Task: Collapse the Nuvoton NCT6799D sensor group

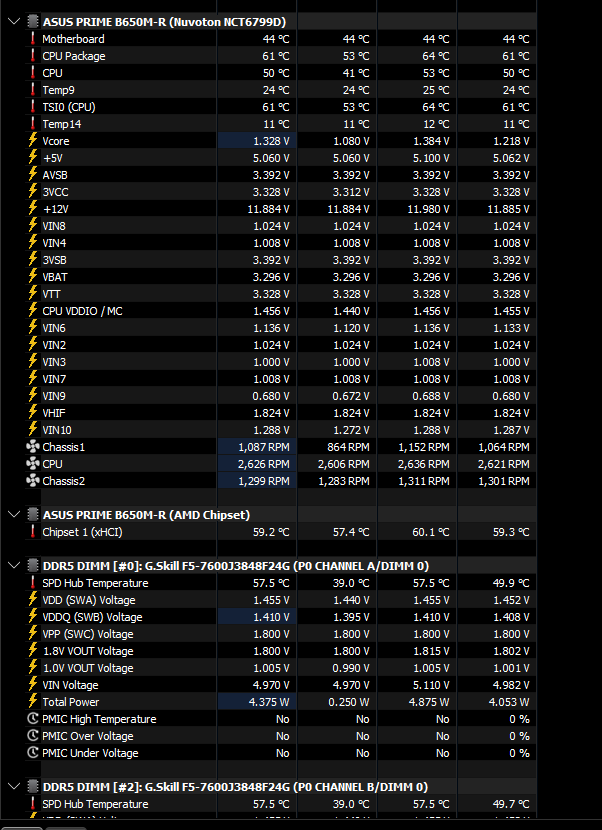Action: coord(14,22)
